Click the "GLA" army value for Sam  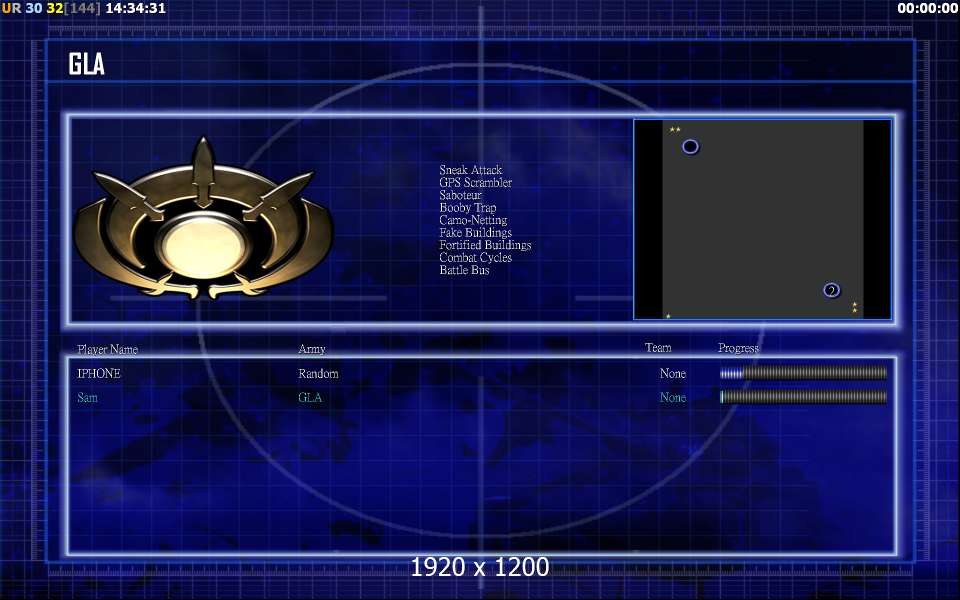click(x=310, y=397)
